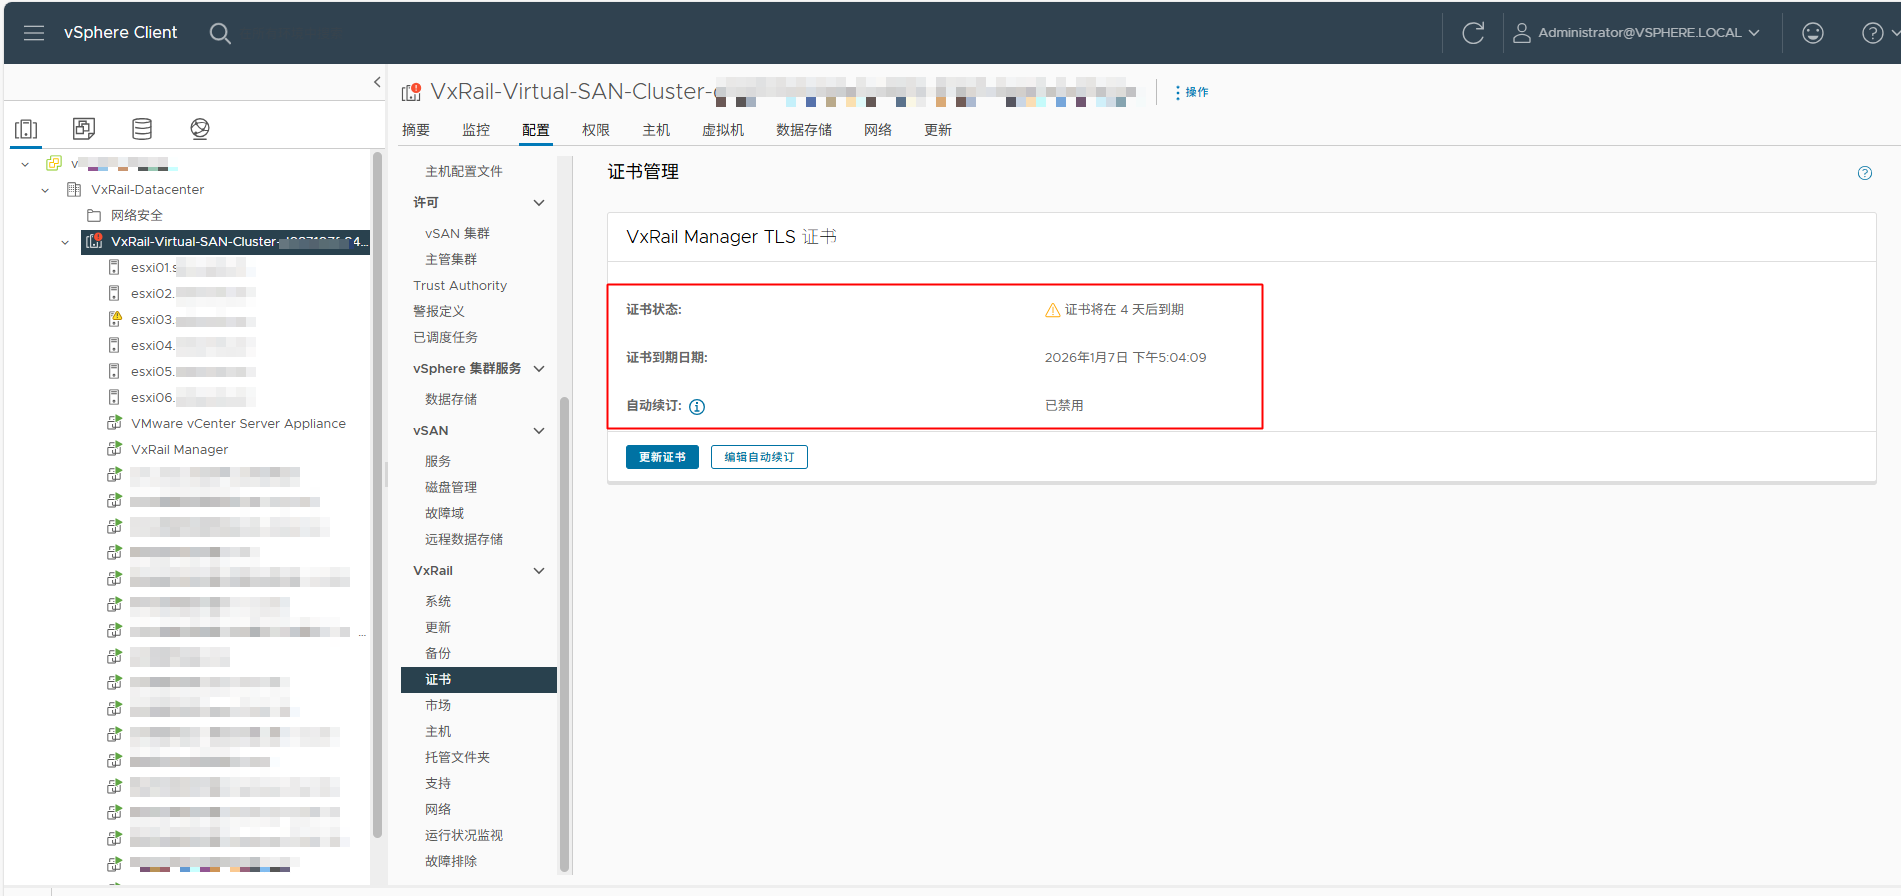Collapse the vSphere 集群服务 section
The height and width of the screenshot is (896, 1901).
(x=539, y=368)
